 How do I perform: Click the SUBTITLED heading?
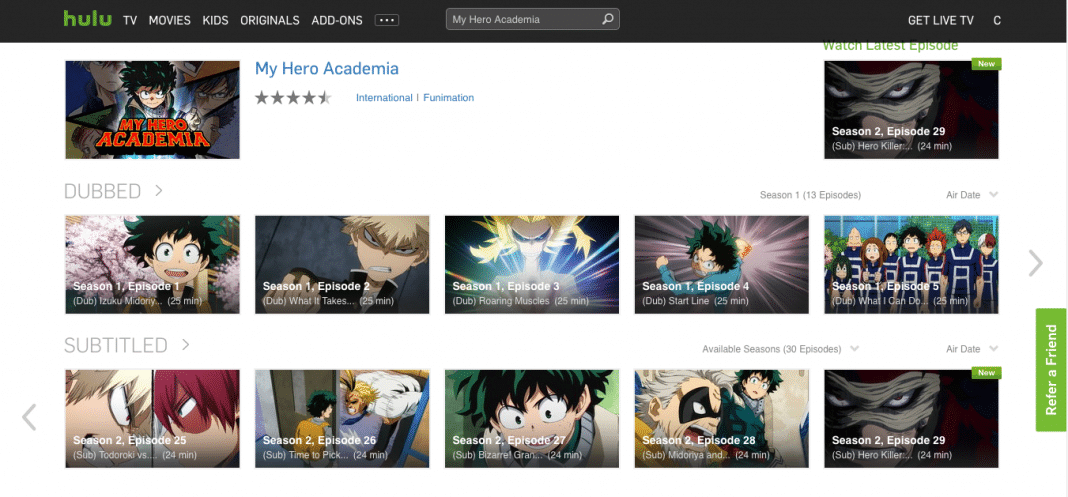pos(116,345)
